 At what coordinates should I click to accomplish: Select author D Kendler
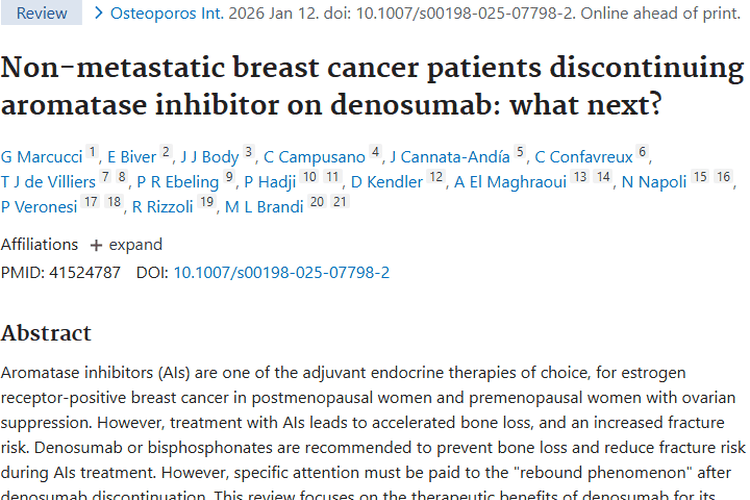click(x=394, y=181)
